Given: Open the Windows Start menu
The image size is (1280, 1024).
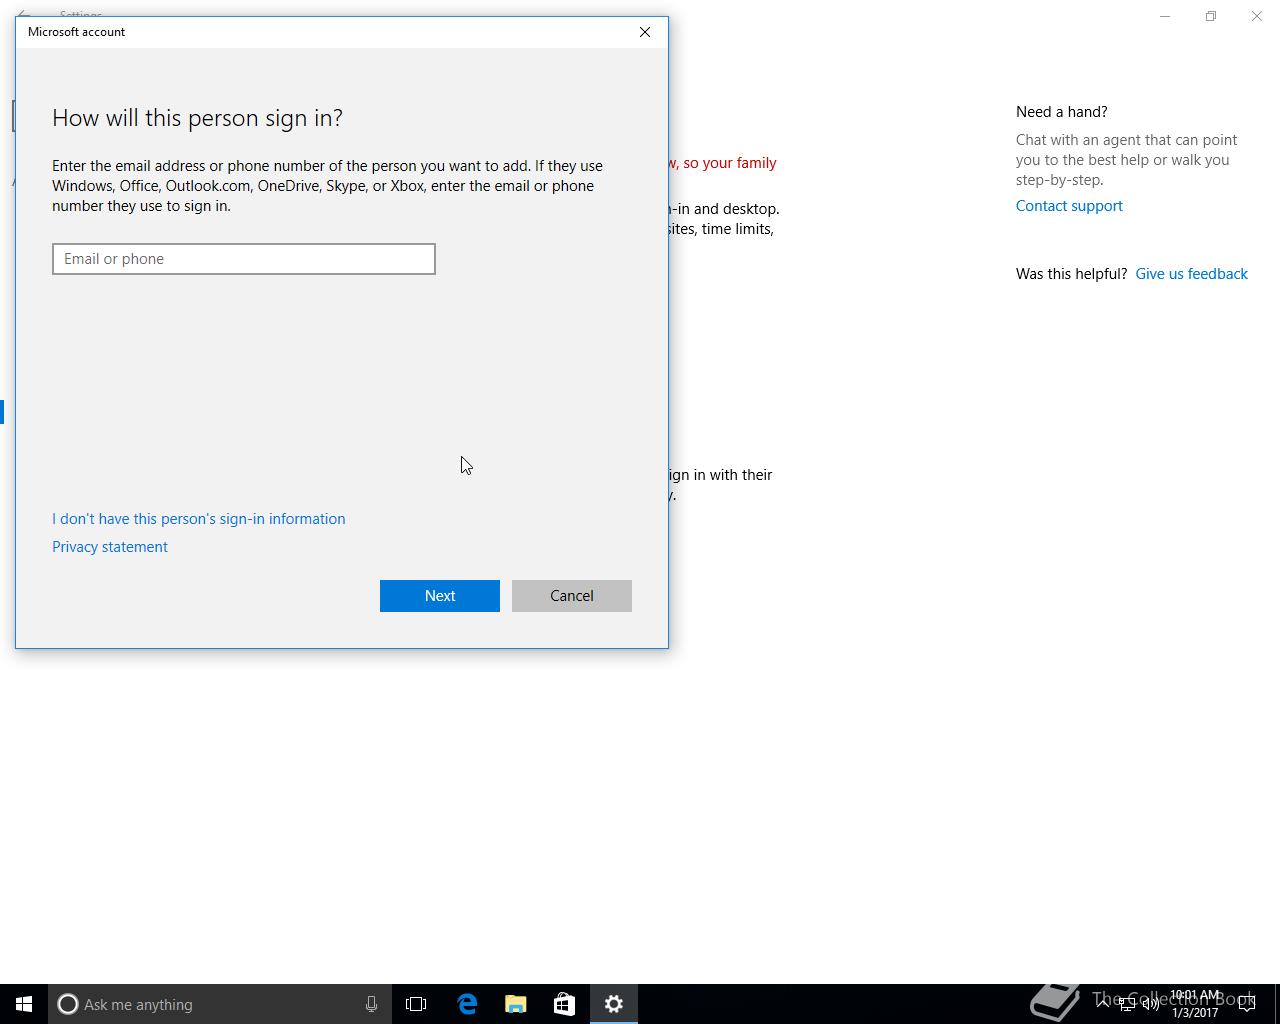Looking at the screenshot, I should click(24, 1004).
